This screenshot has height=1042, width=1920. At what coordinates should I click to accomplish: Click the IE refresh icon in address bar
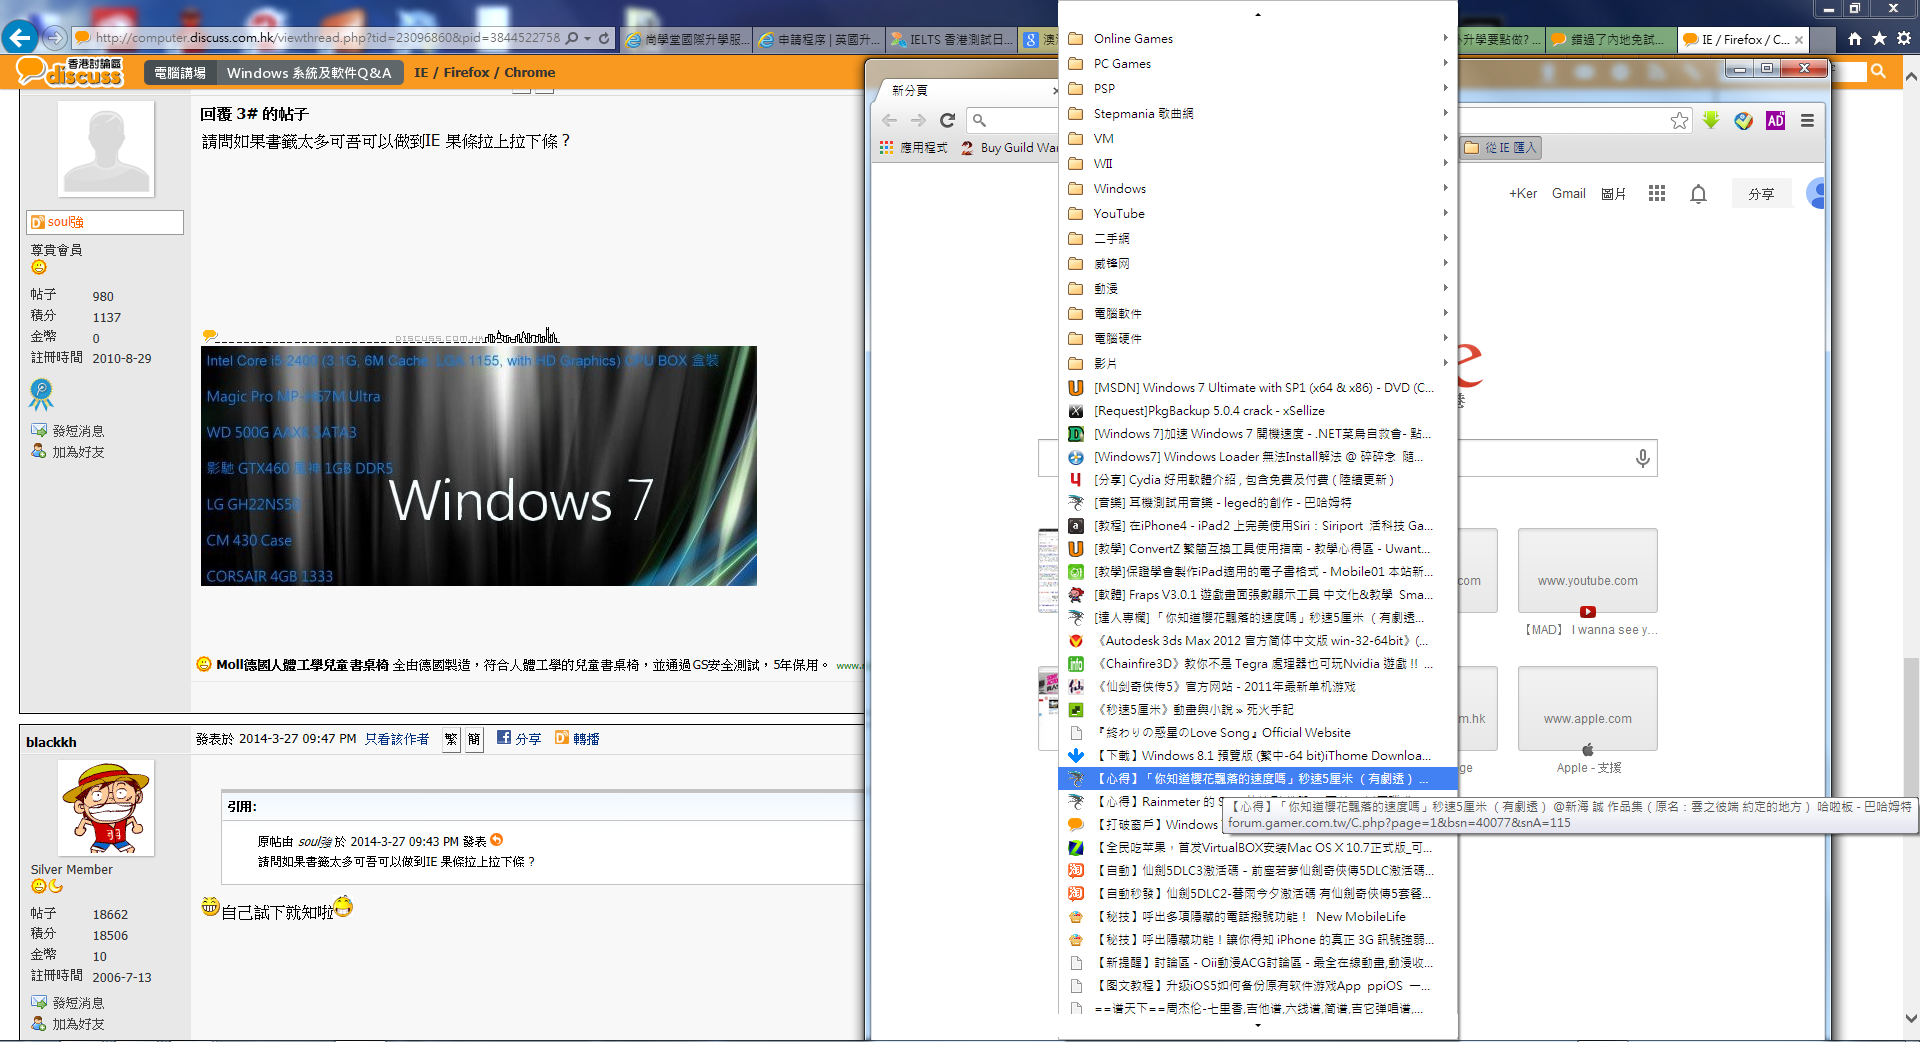click(604, 38)
